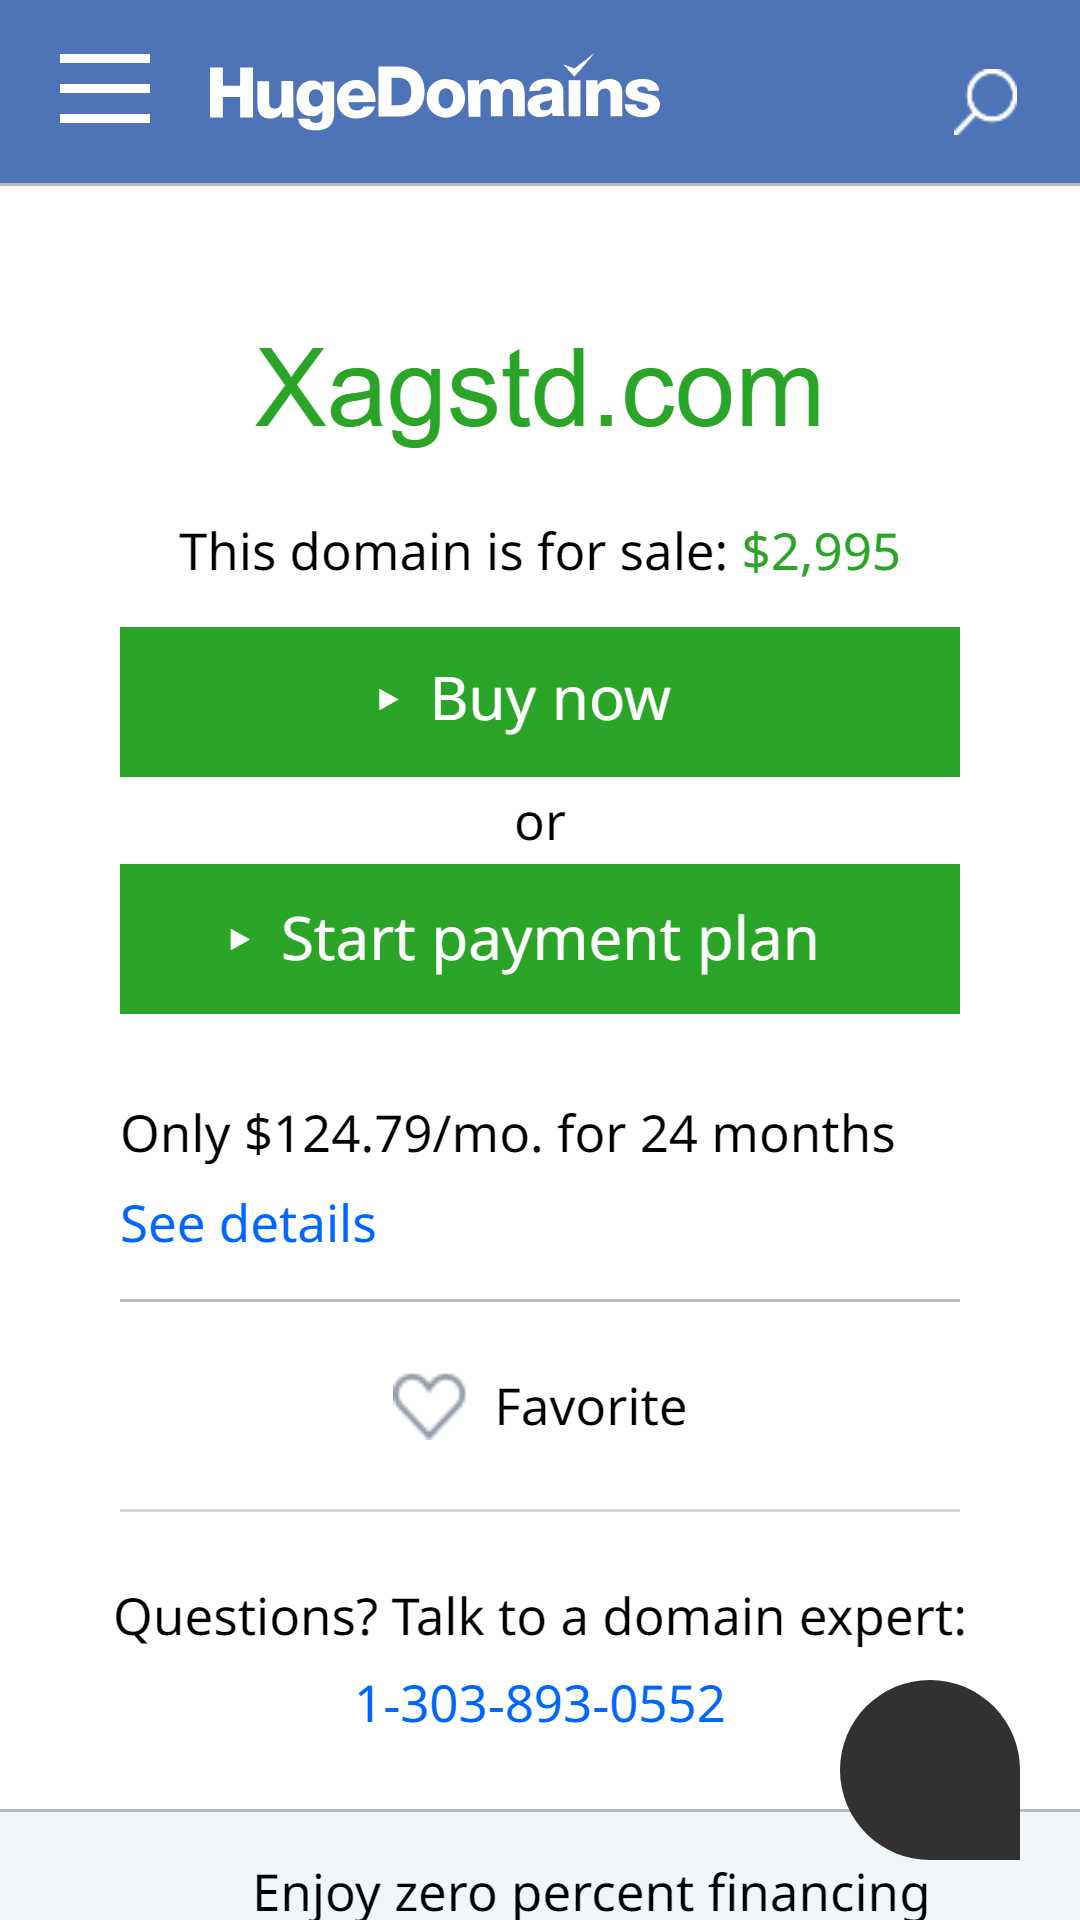Click the Xagstd.com domain title
The width and height of the screenshot is (1080, 1920).
pos(540,390)
